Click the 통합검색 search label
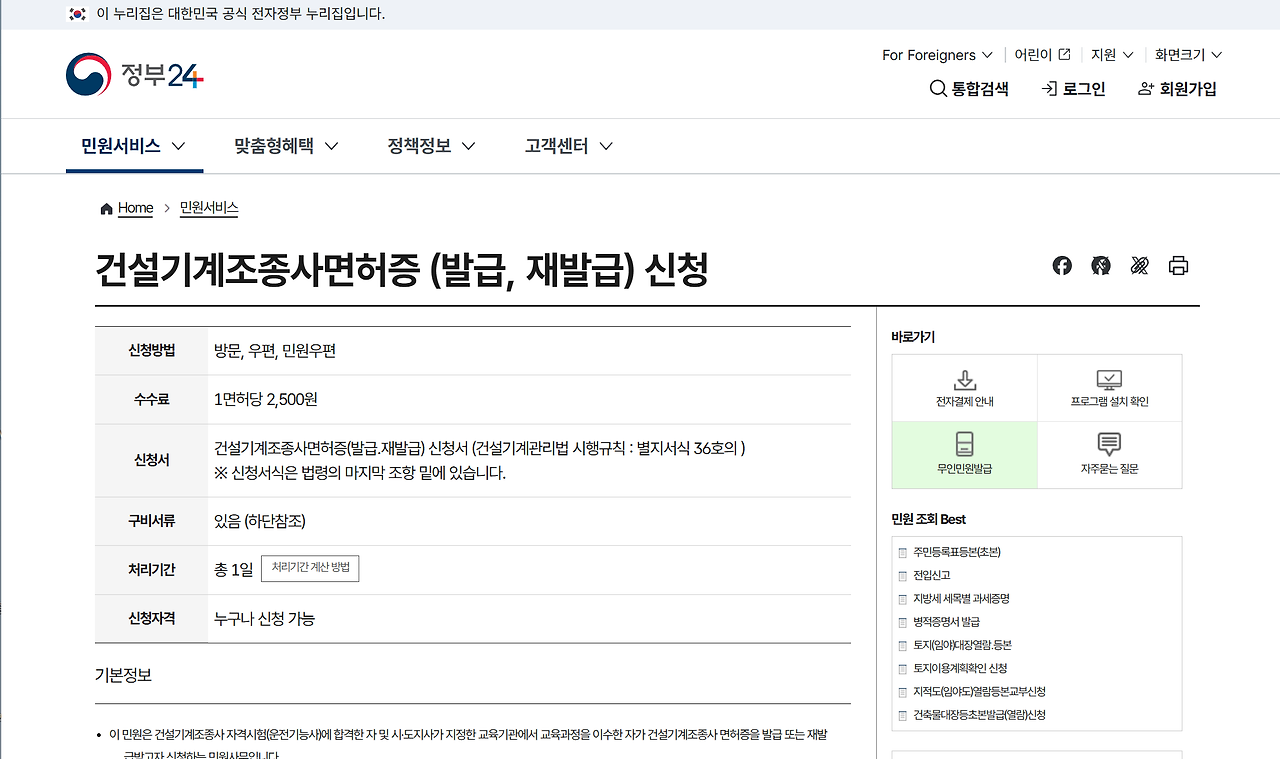1280x759 pixels. (980, 89)
